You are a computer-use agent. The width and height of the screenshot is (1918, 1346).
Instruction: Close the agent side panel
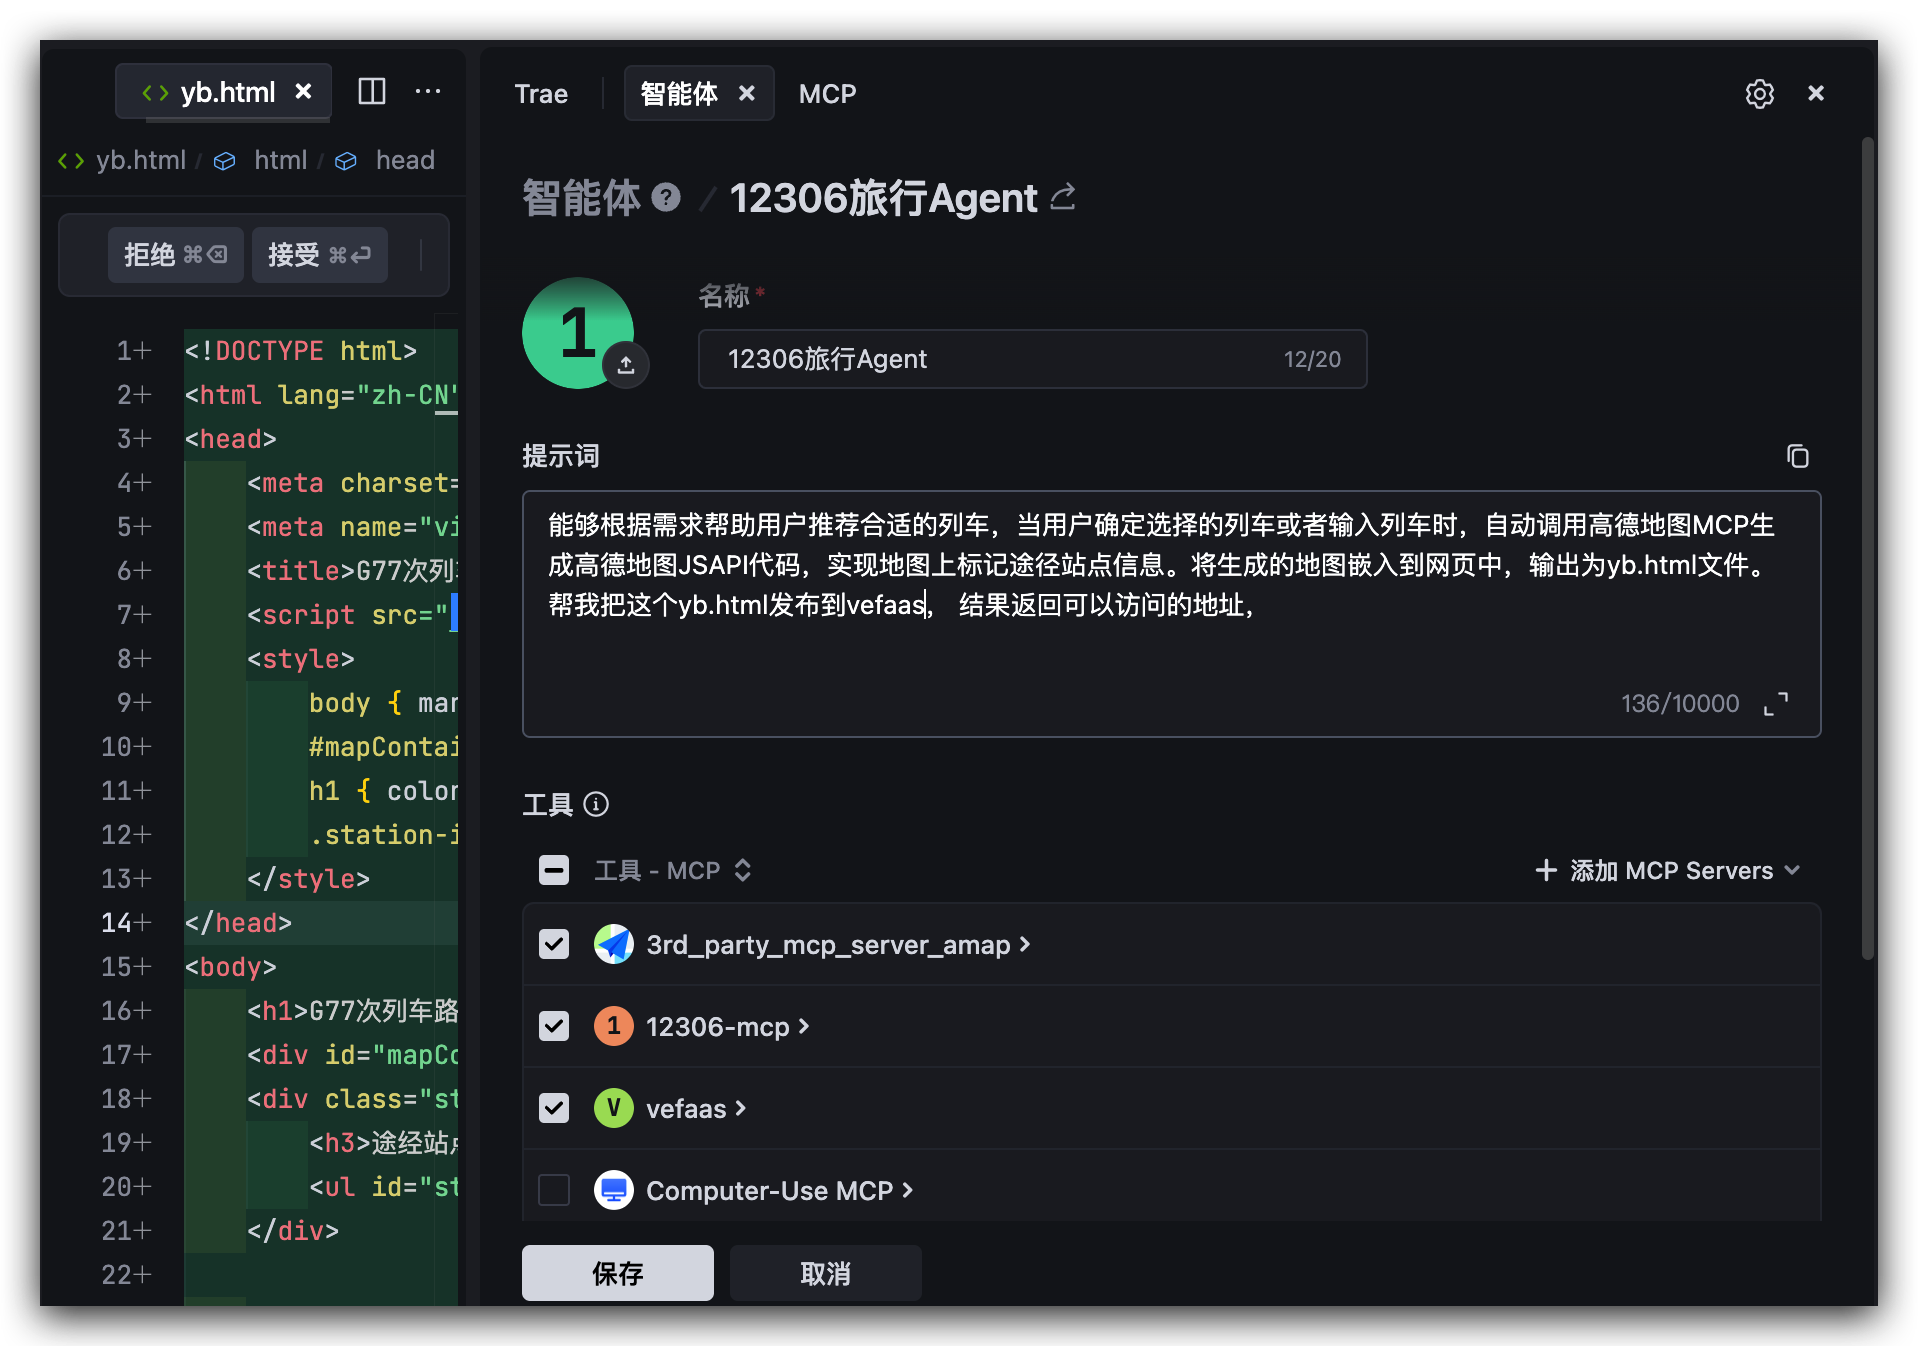(1816, 93)
